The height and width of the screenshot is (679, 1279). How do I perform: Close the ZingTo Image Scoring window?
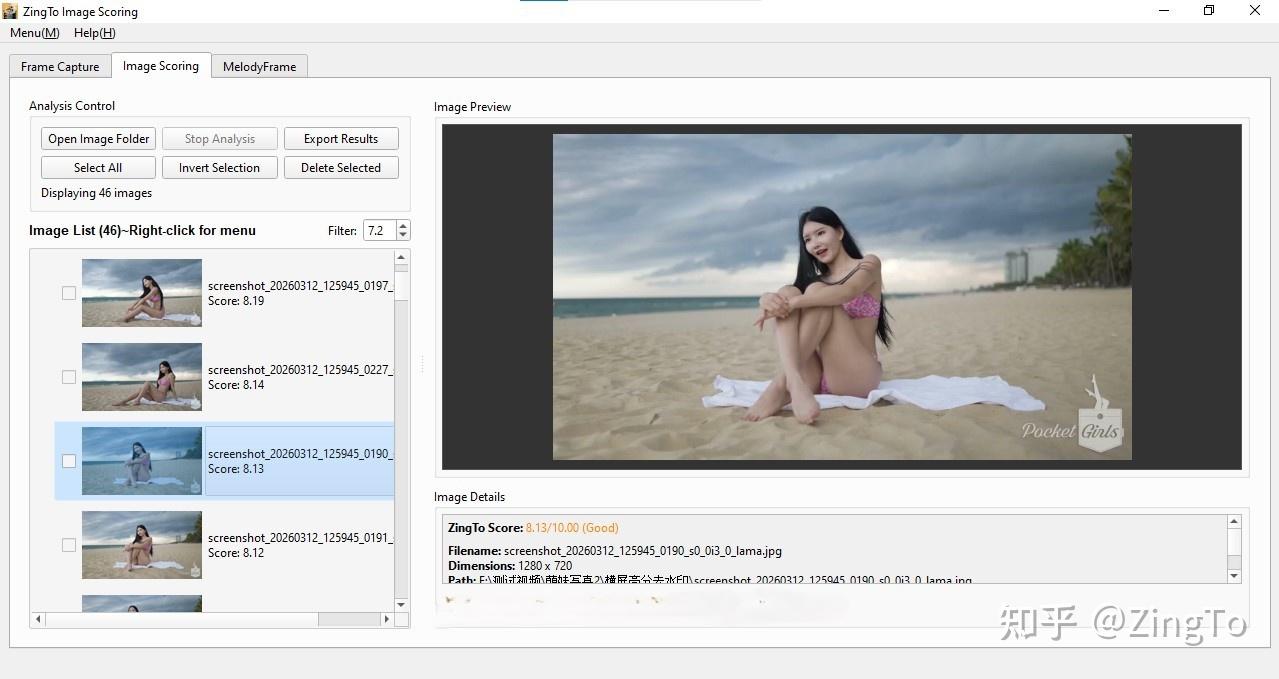coord(1255,11)
